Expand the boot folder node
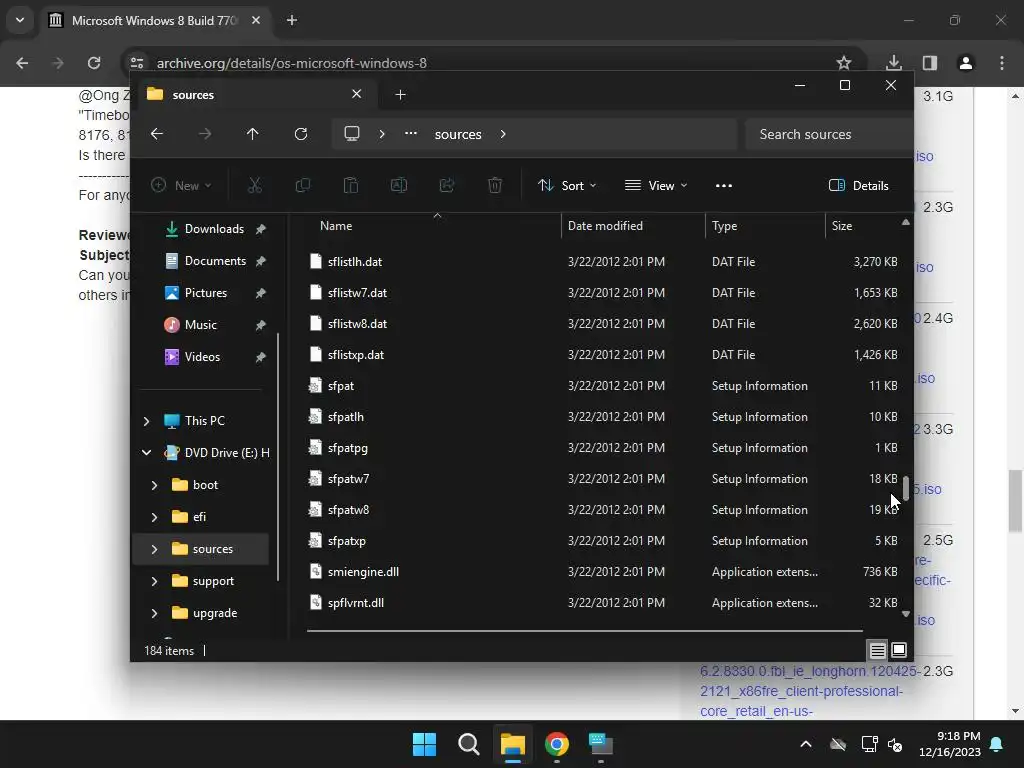 click(x=154, y=485)
